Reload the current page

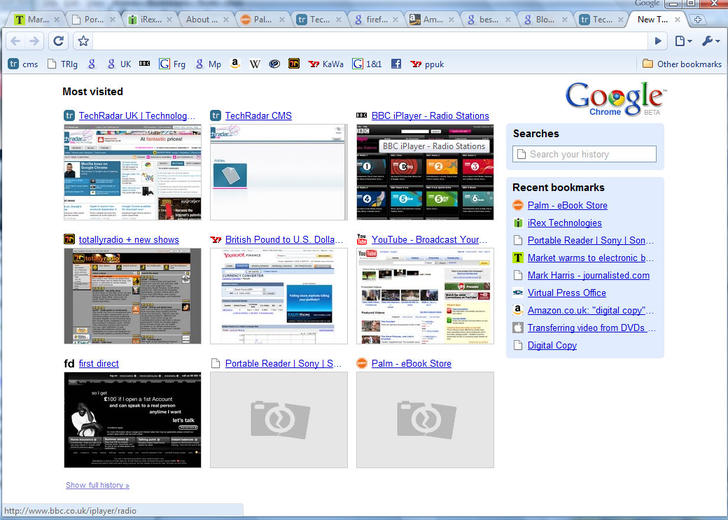pos(58,41)
